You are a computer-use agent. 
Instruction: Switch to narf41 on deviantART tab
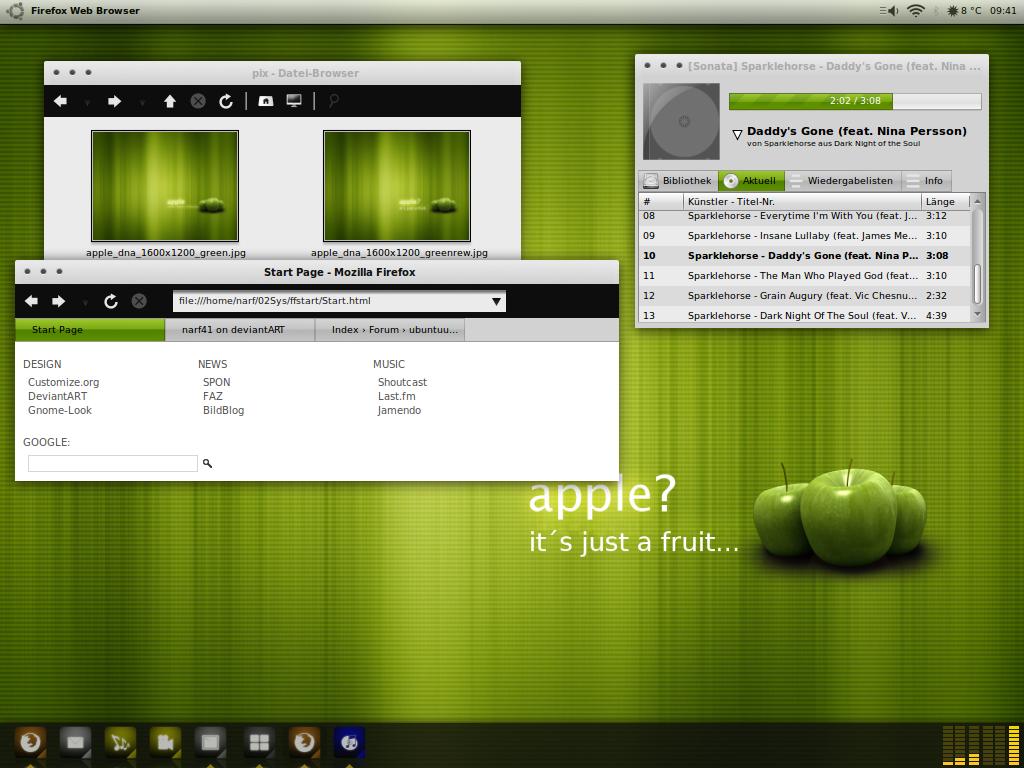pyautogui.click(x=240, y=330)
